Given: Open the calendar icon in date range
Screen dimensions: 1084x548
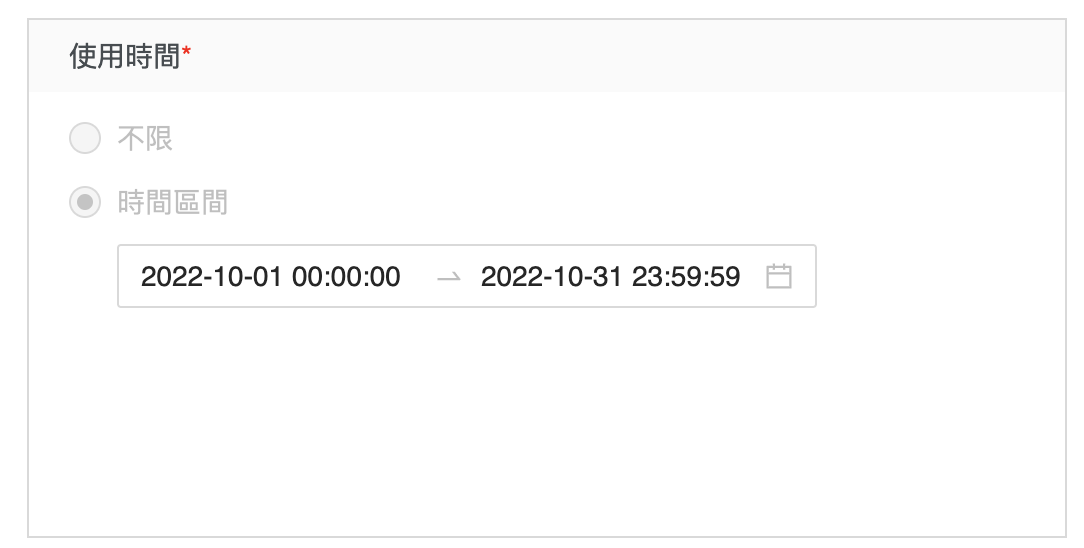Looking at the screenshot, I should click(x=778, y=276).
